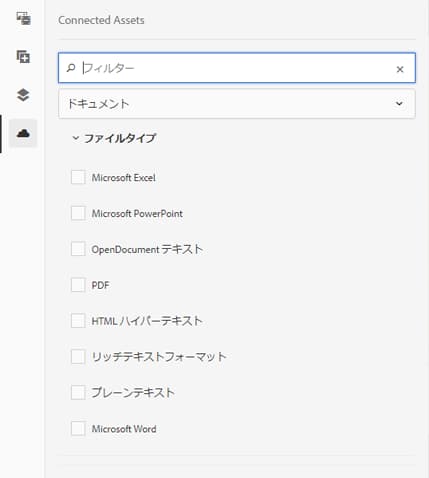Click the Connected Assets panel title

101,20
